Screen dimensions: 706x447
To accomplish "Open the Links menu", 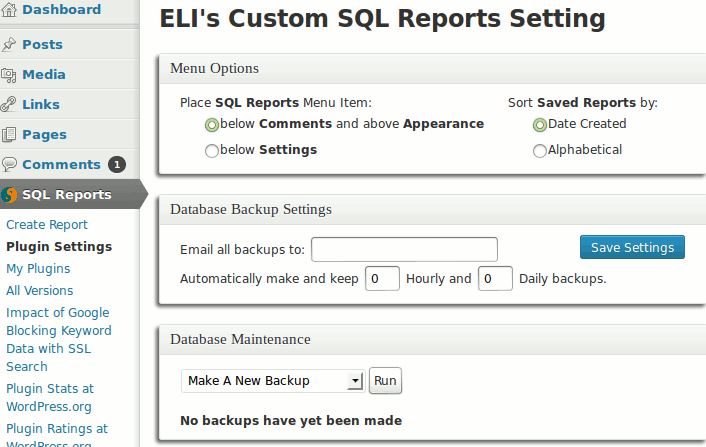I will pos(41,104).
